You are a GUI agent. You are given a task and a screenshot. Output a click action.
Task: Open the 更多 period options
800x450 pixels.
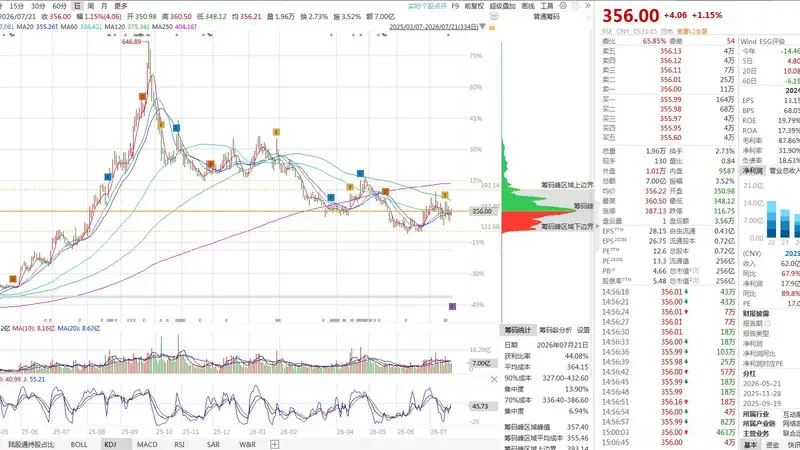(120, 6)
